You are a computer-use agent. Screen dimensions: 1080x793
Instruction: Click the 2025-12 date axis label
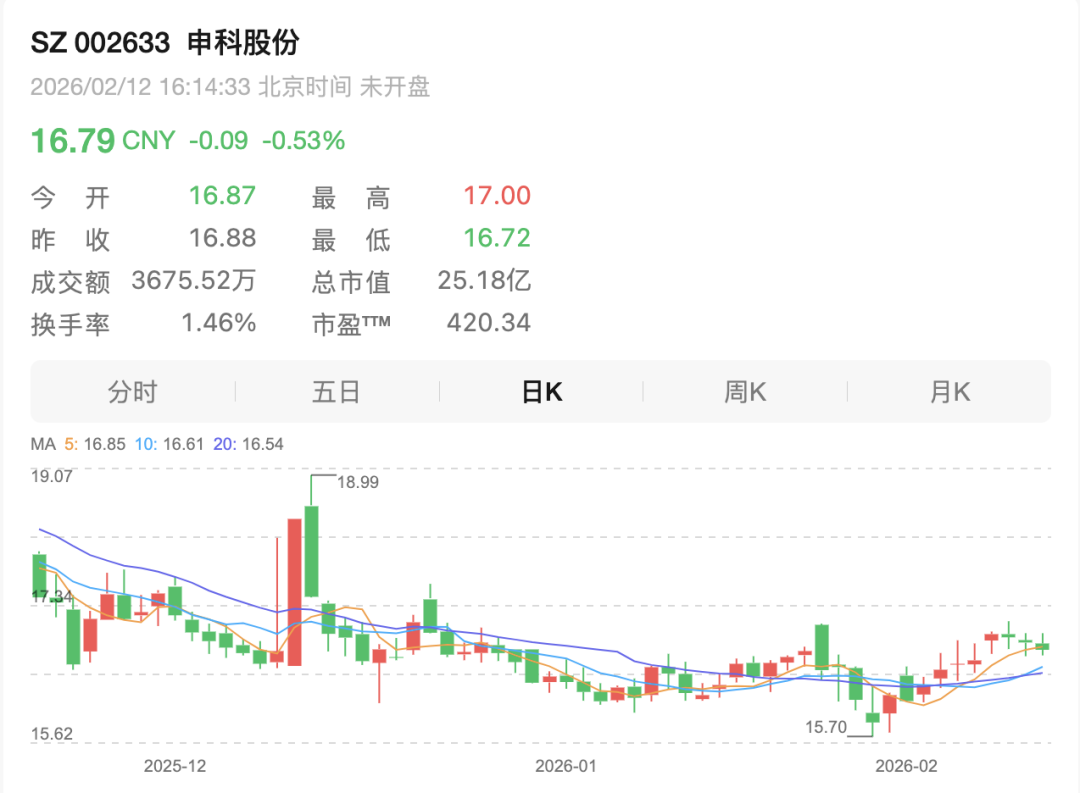[x=175, y=766]
